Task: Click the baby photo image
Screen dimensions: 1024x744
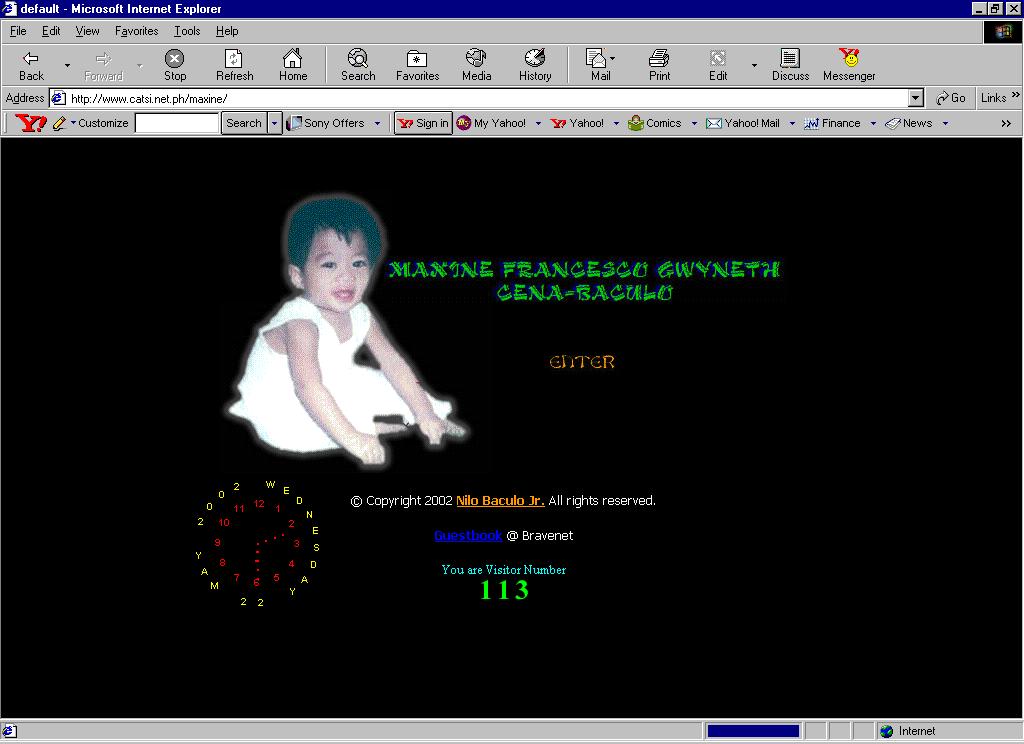Action: point(348,331)
